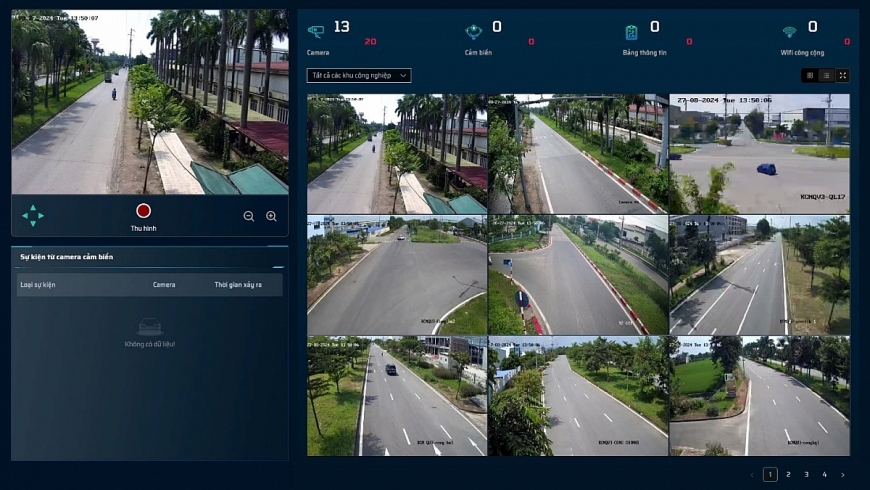The image size is (870, 490).
Task: Zoom out the camera view
Action: [249, 216]
